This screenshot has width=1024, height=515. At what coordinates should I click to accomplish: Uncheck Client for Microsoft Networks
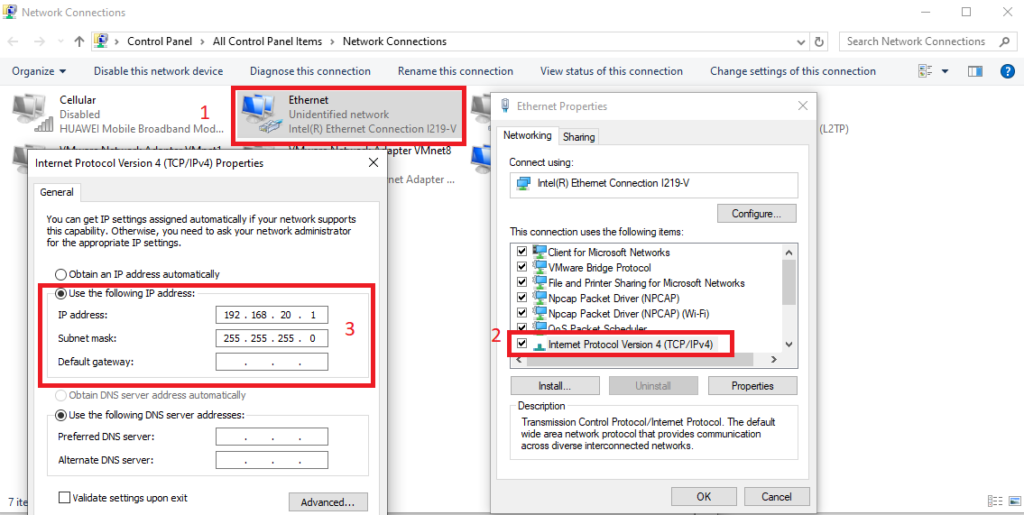click(519, 252)
